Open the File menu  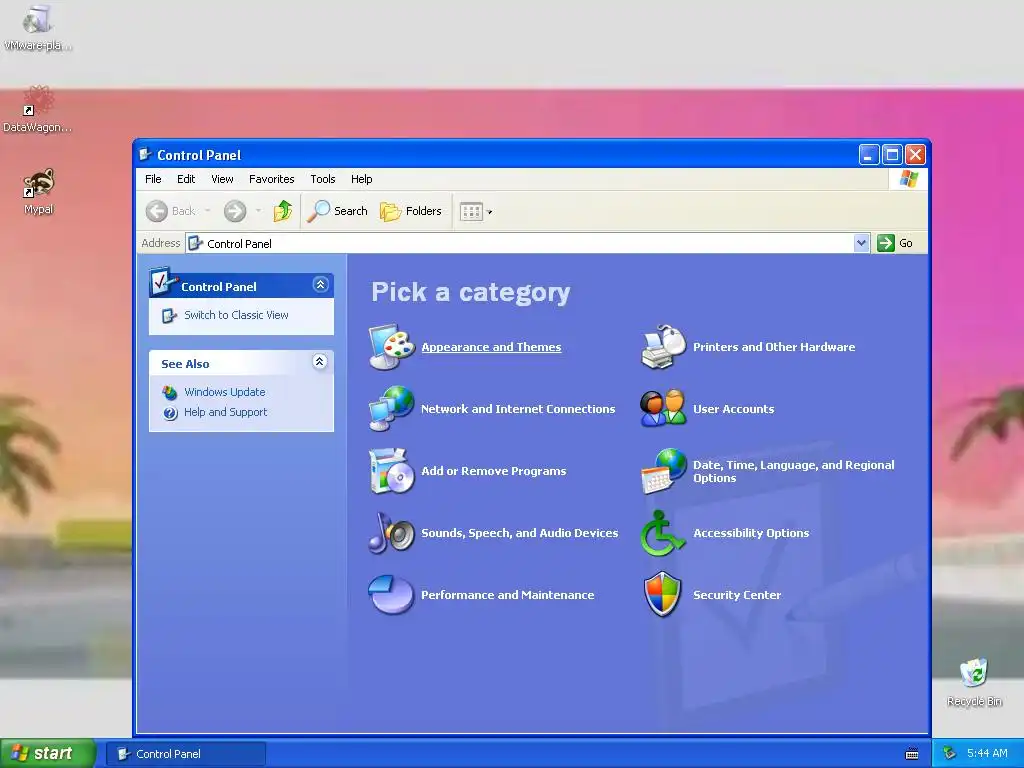[x=153, y=179]
